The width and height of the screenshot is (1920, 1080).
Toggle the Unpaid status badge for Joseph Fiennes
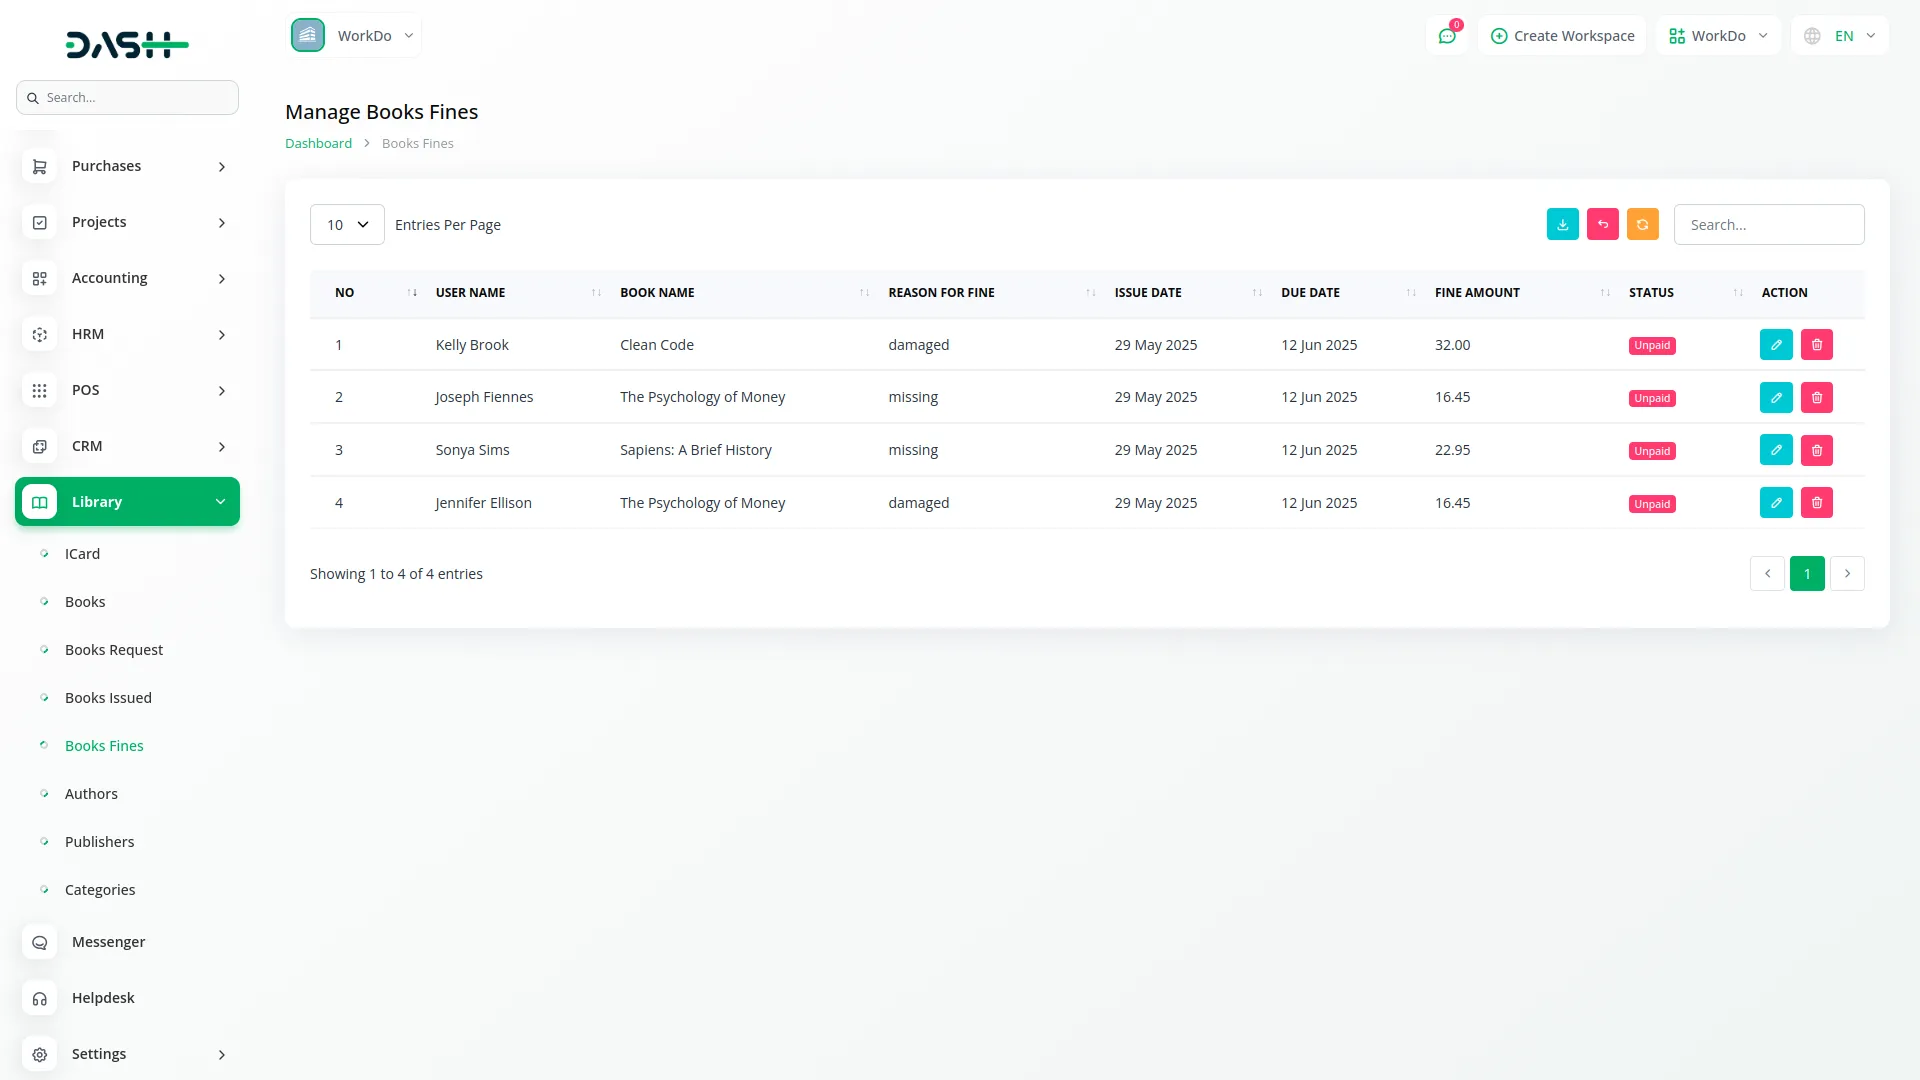point(1651,397)
